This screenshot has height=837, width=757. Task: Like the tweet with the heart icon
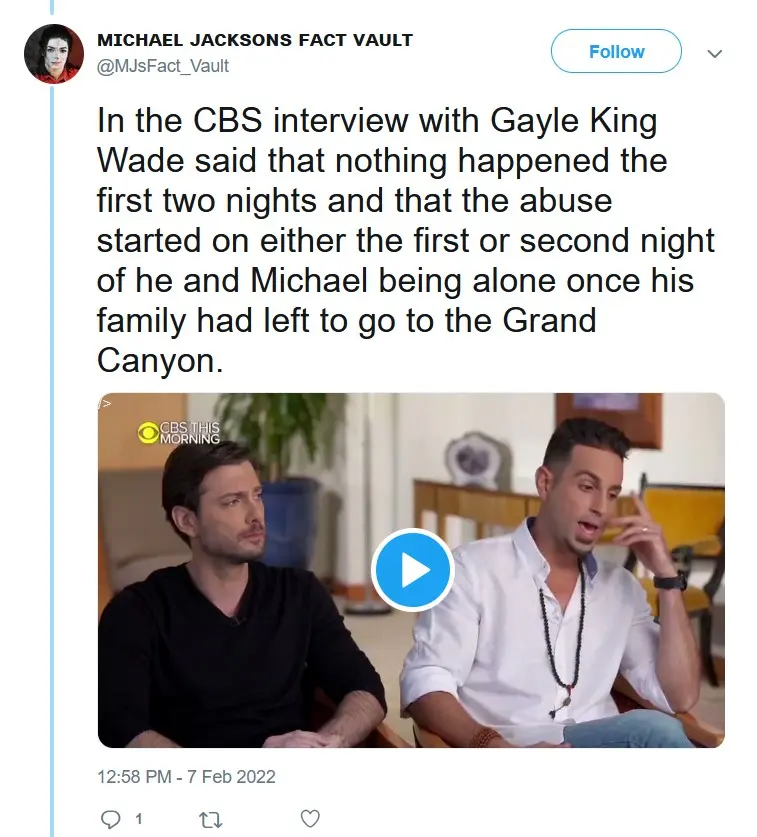(x=310, y=819)
